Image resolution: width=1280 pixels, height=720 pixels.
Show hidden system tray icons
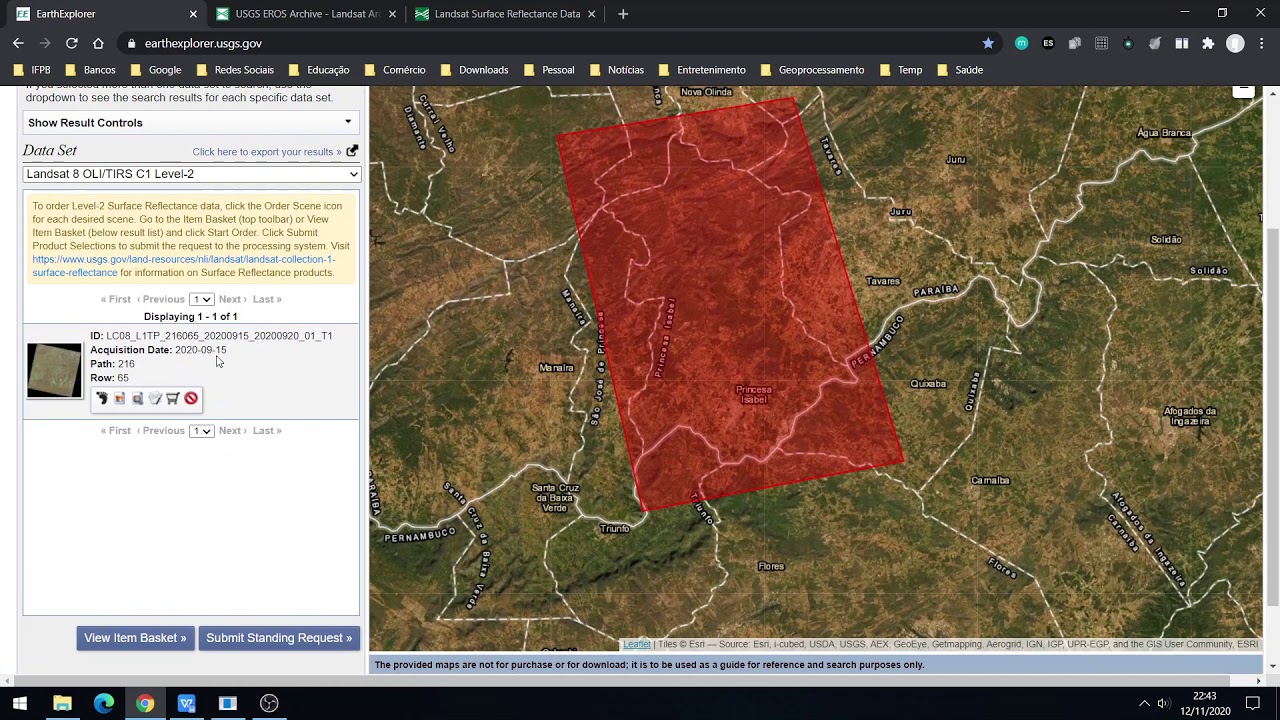(1144, 703)
